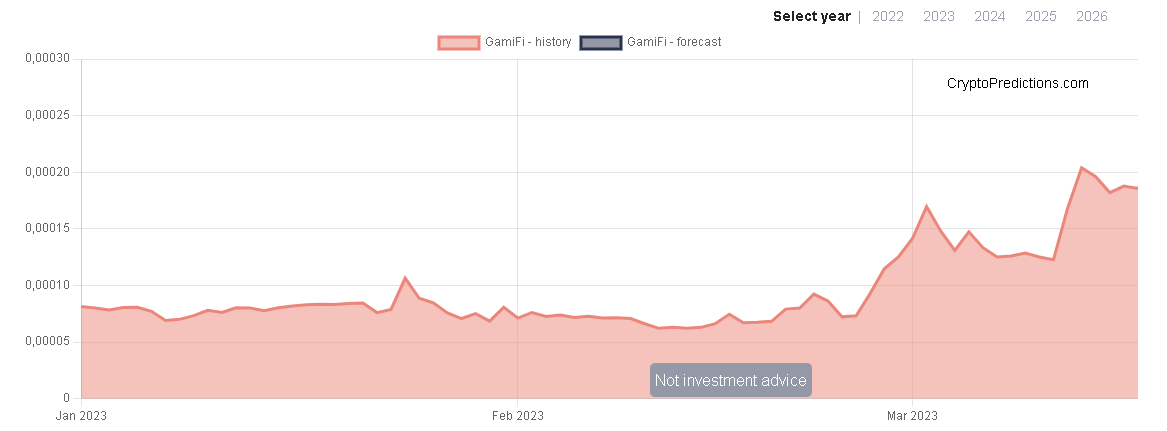Hide the 'GamiFi - forecast' series label
Image resolution: width=1167 pixels, height=431 pixels.
point(673,42)
